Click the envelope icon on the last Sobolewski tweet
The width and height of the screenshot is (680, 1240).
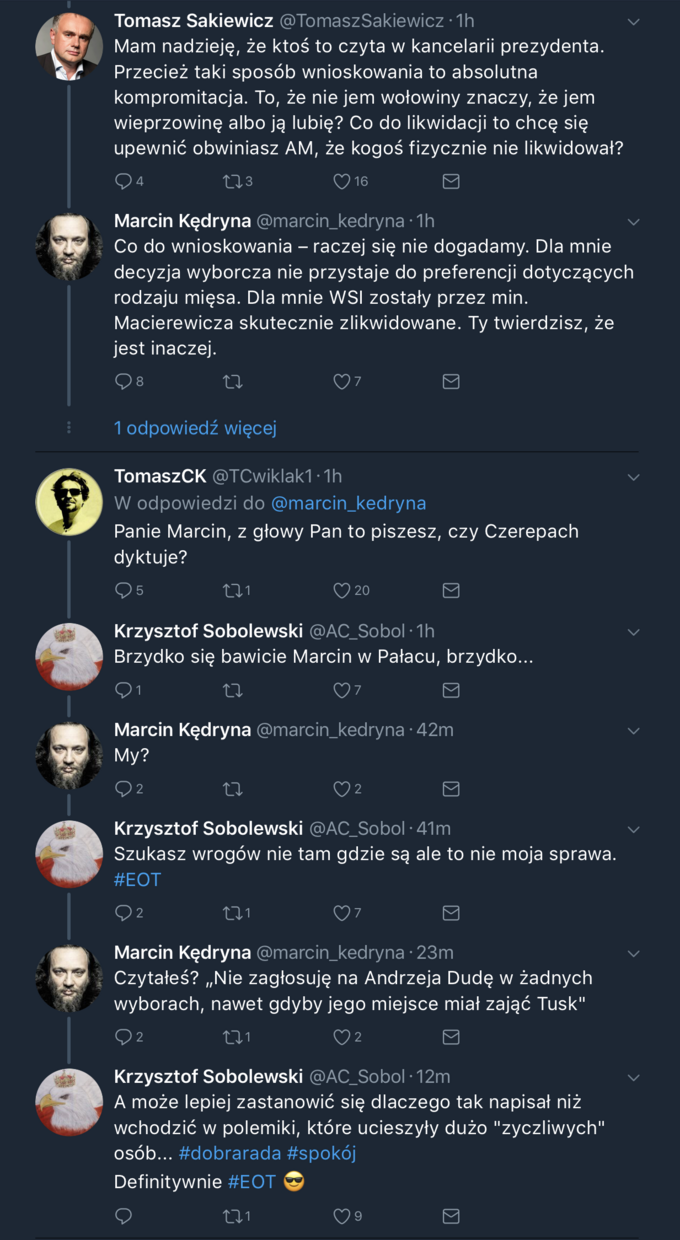coord(450,1216)
